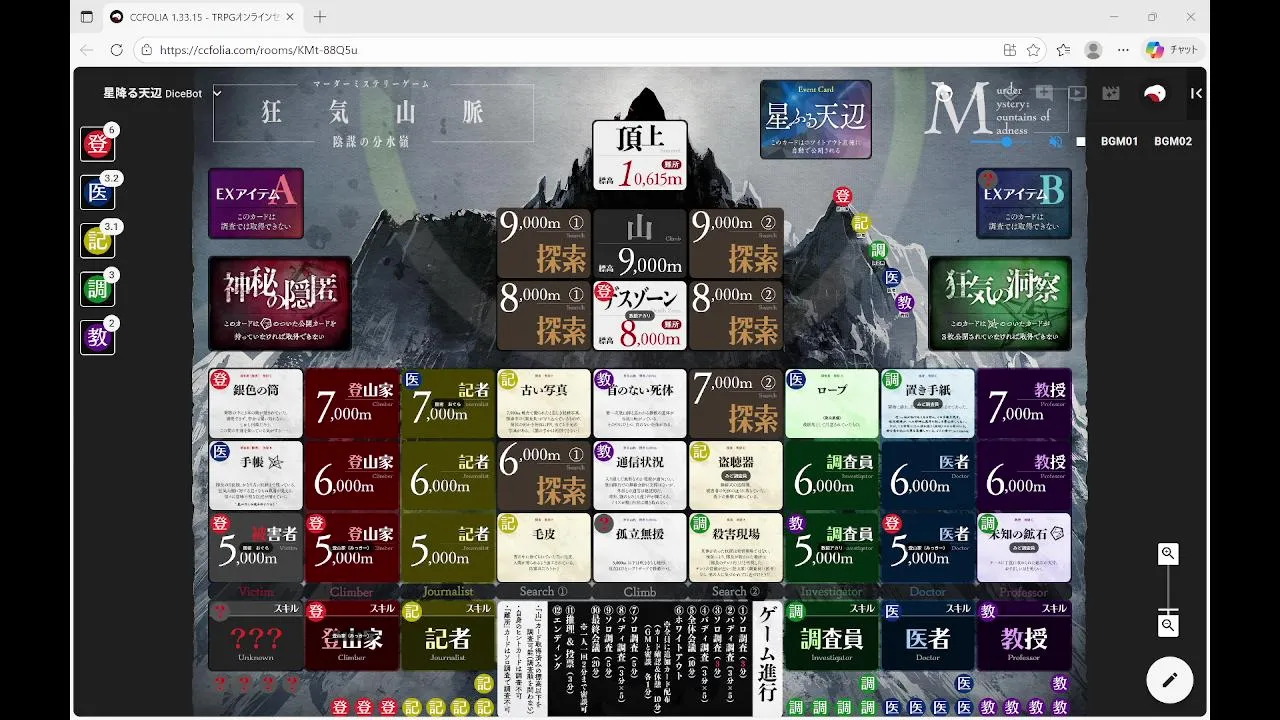Open the CCFOLIA bird profile avatar
This screenshot has height=720, width=1280.
tap(1154, 93)
